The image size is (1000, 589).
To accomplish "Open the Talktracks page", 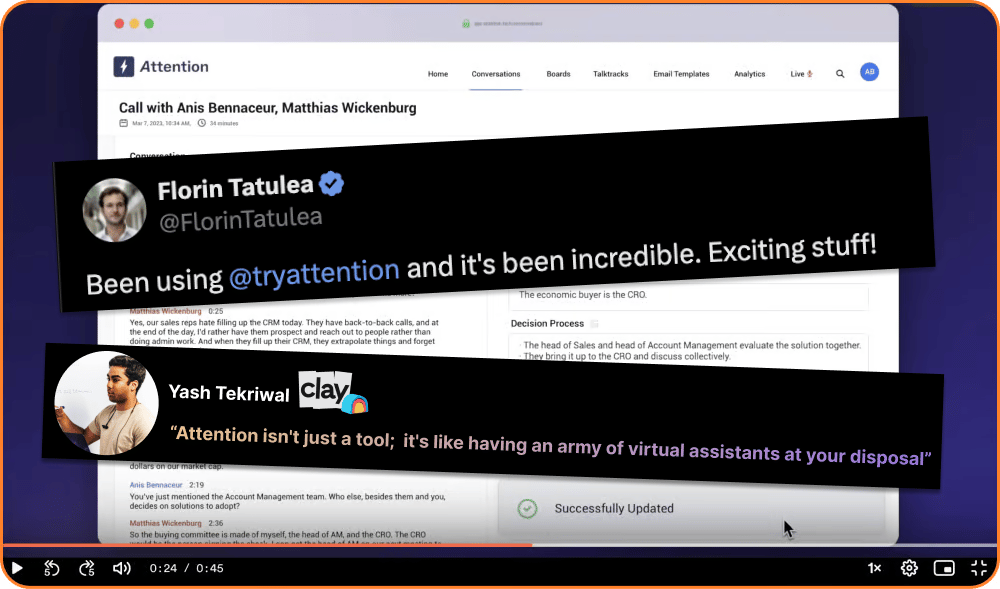I will (610, 74).
